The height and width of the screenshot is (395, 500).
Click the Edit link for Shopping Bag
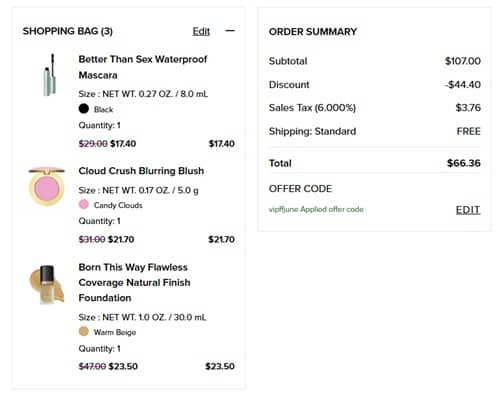201,31
